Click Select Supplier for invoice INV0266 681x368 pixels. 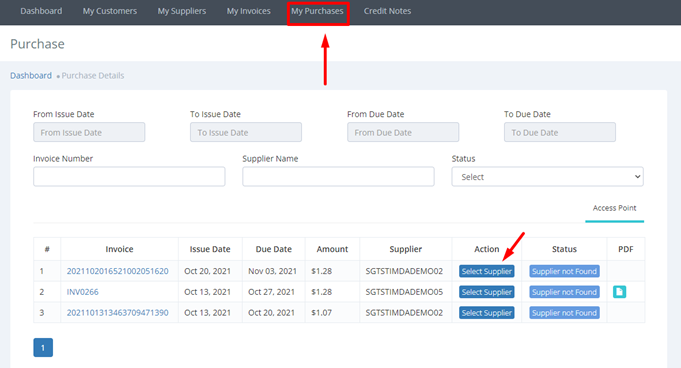click(x=486, y=292)
